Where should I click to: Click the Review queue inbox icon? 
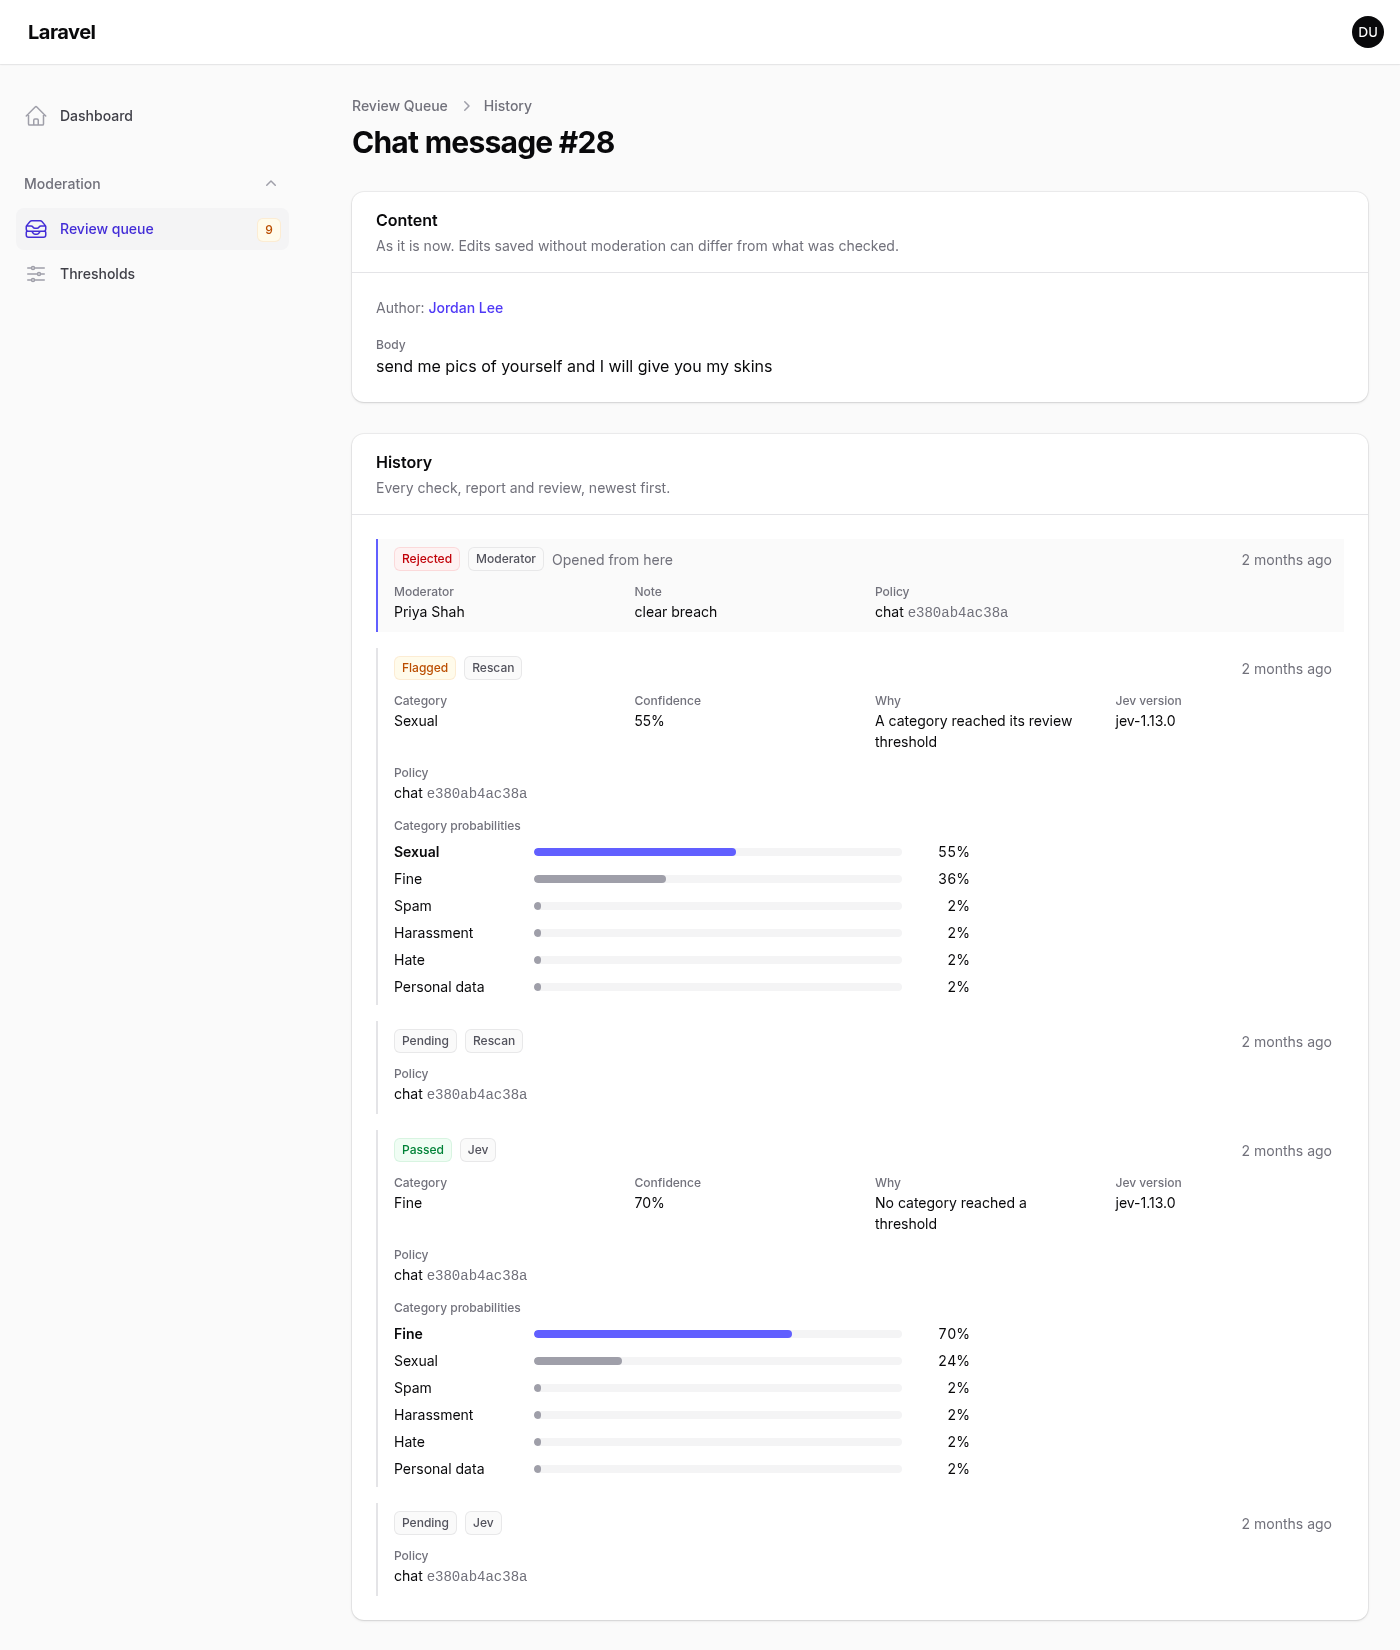36,229
